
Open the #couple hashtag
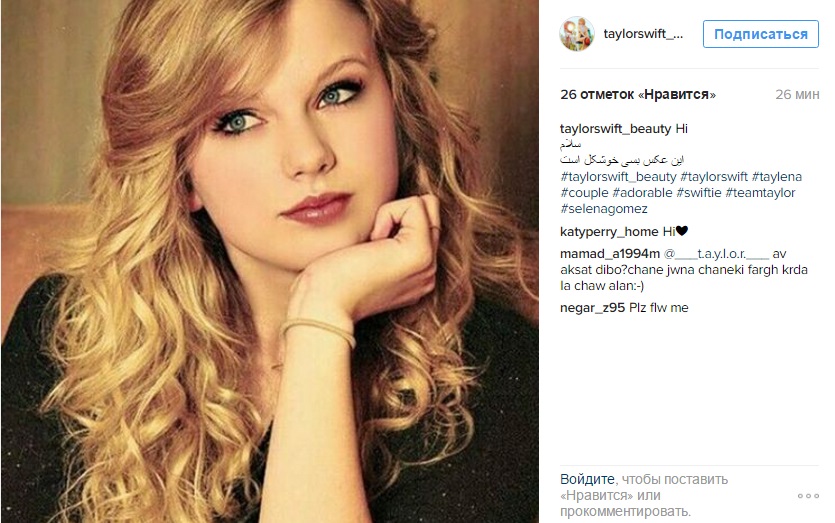click(x=584, y=193)
